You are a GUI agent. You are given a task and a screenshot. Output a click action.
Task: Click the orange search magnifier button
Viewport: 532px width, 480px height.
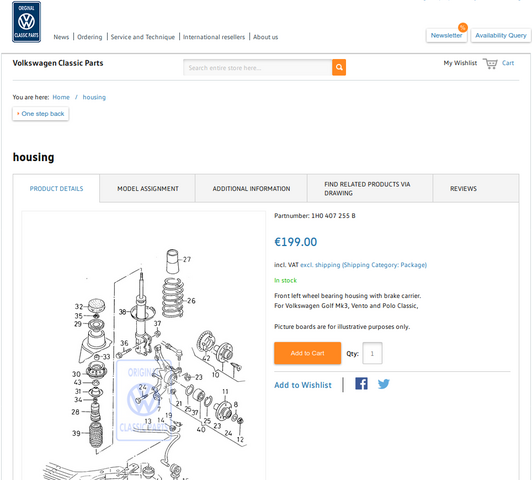(x=339, y=67)
